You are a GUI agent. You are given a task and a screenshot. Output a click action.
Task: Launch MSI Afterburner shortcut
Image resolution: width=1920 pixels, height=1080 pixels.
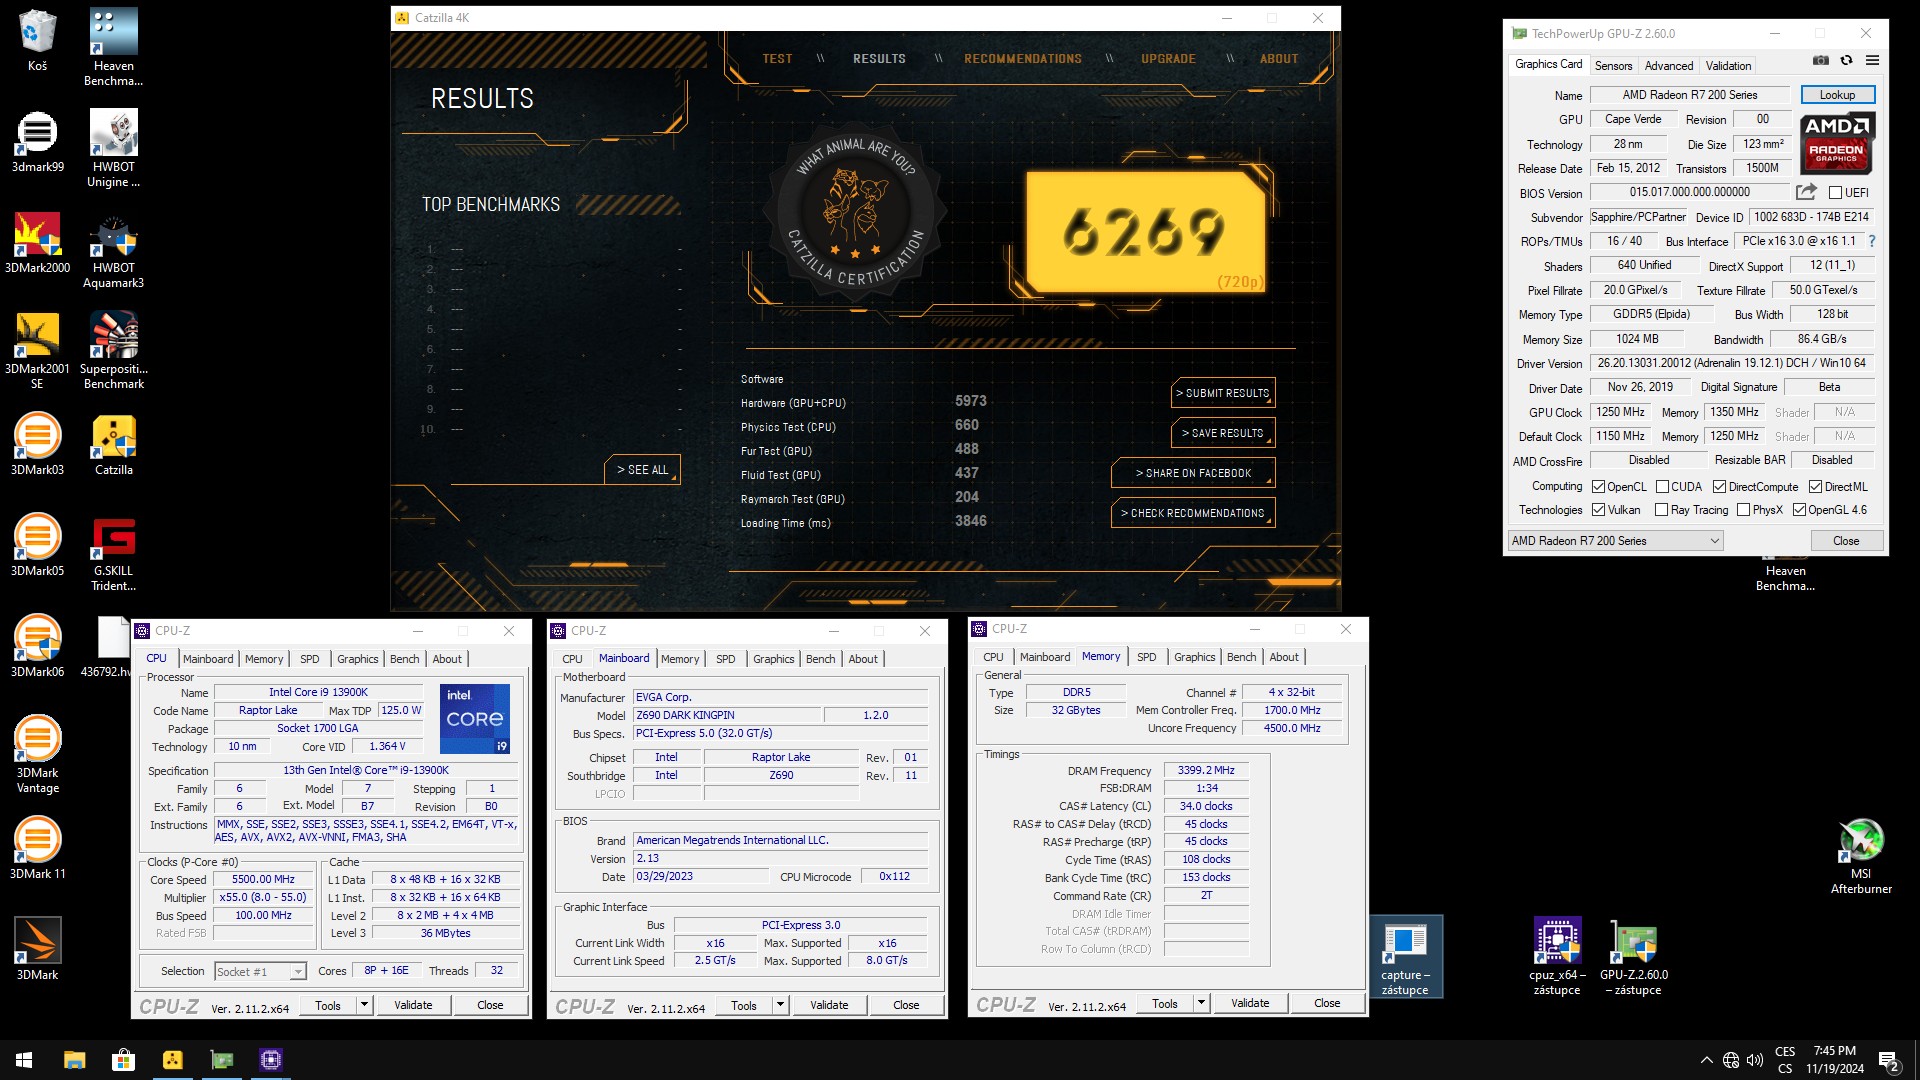[1860, 856]
